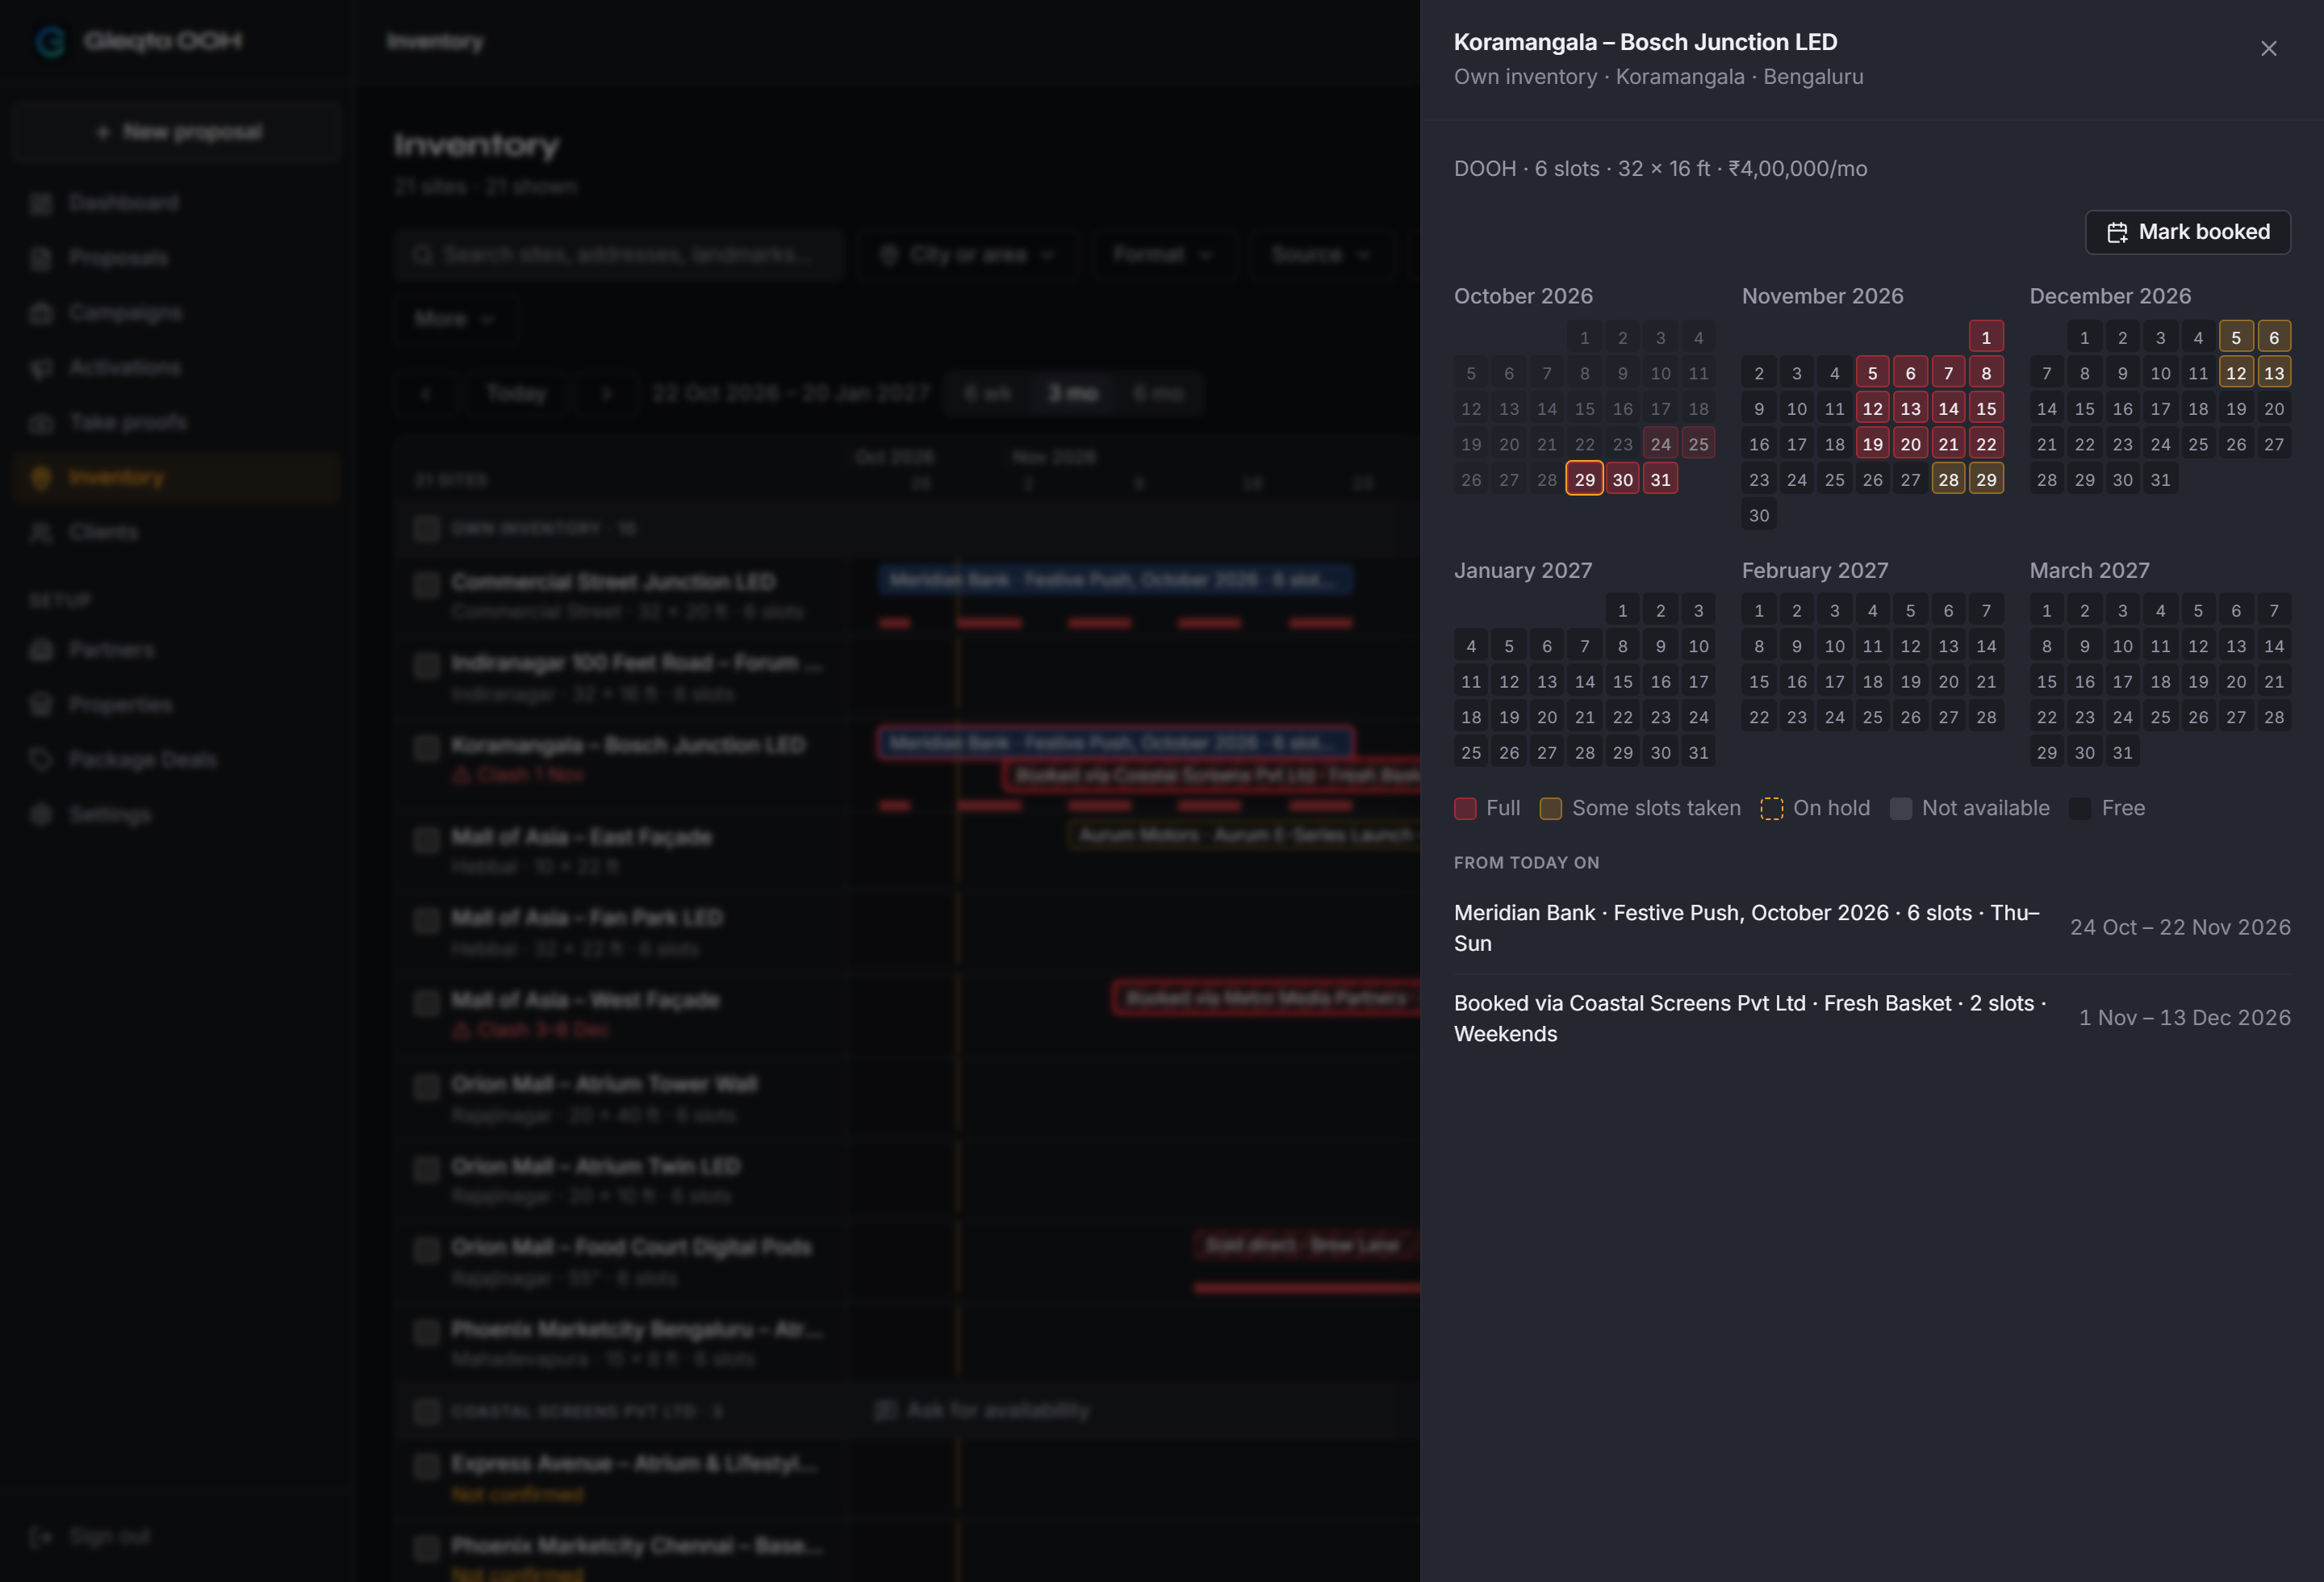Tick the Orion Mall – Atrium Tower Wall checkbox
Screen dimensions: 2324x1582
coord(427,1086)
